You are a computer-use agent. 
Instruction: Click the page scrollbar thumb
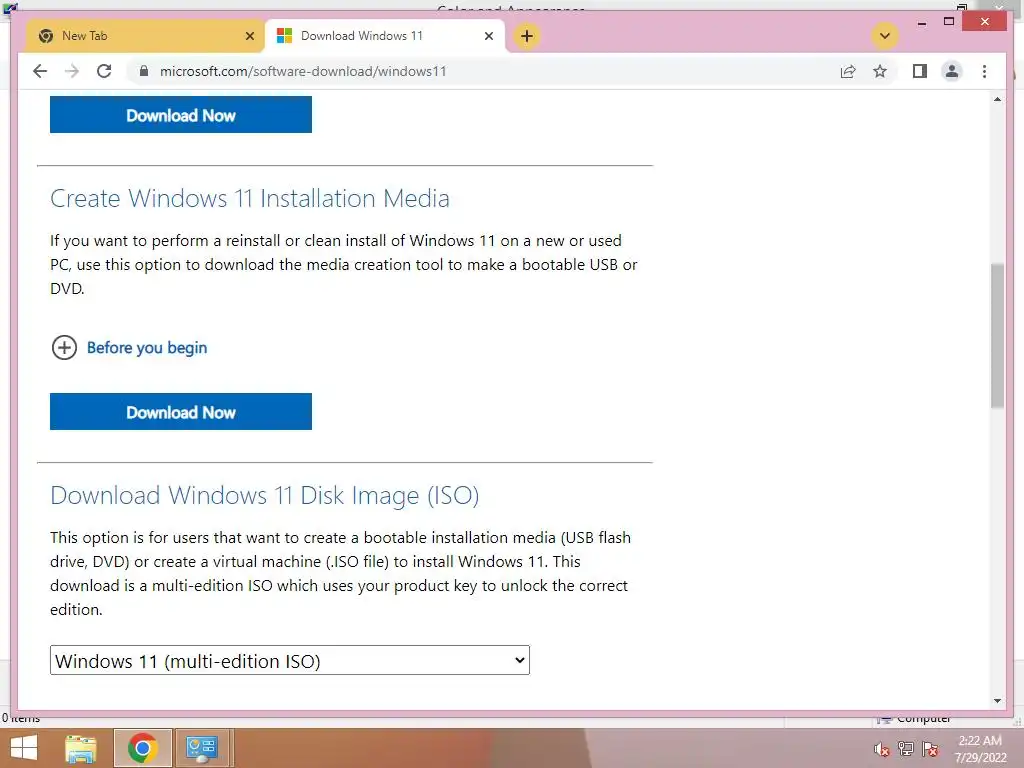pos(997,336)
